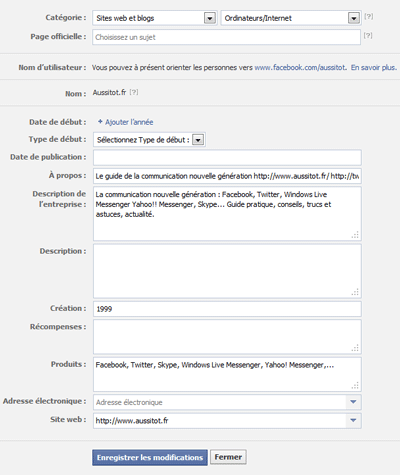Screen dimensions: 400x475
Task: Expand the Site web field dropdown arrow
Action: point(353,420)
